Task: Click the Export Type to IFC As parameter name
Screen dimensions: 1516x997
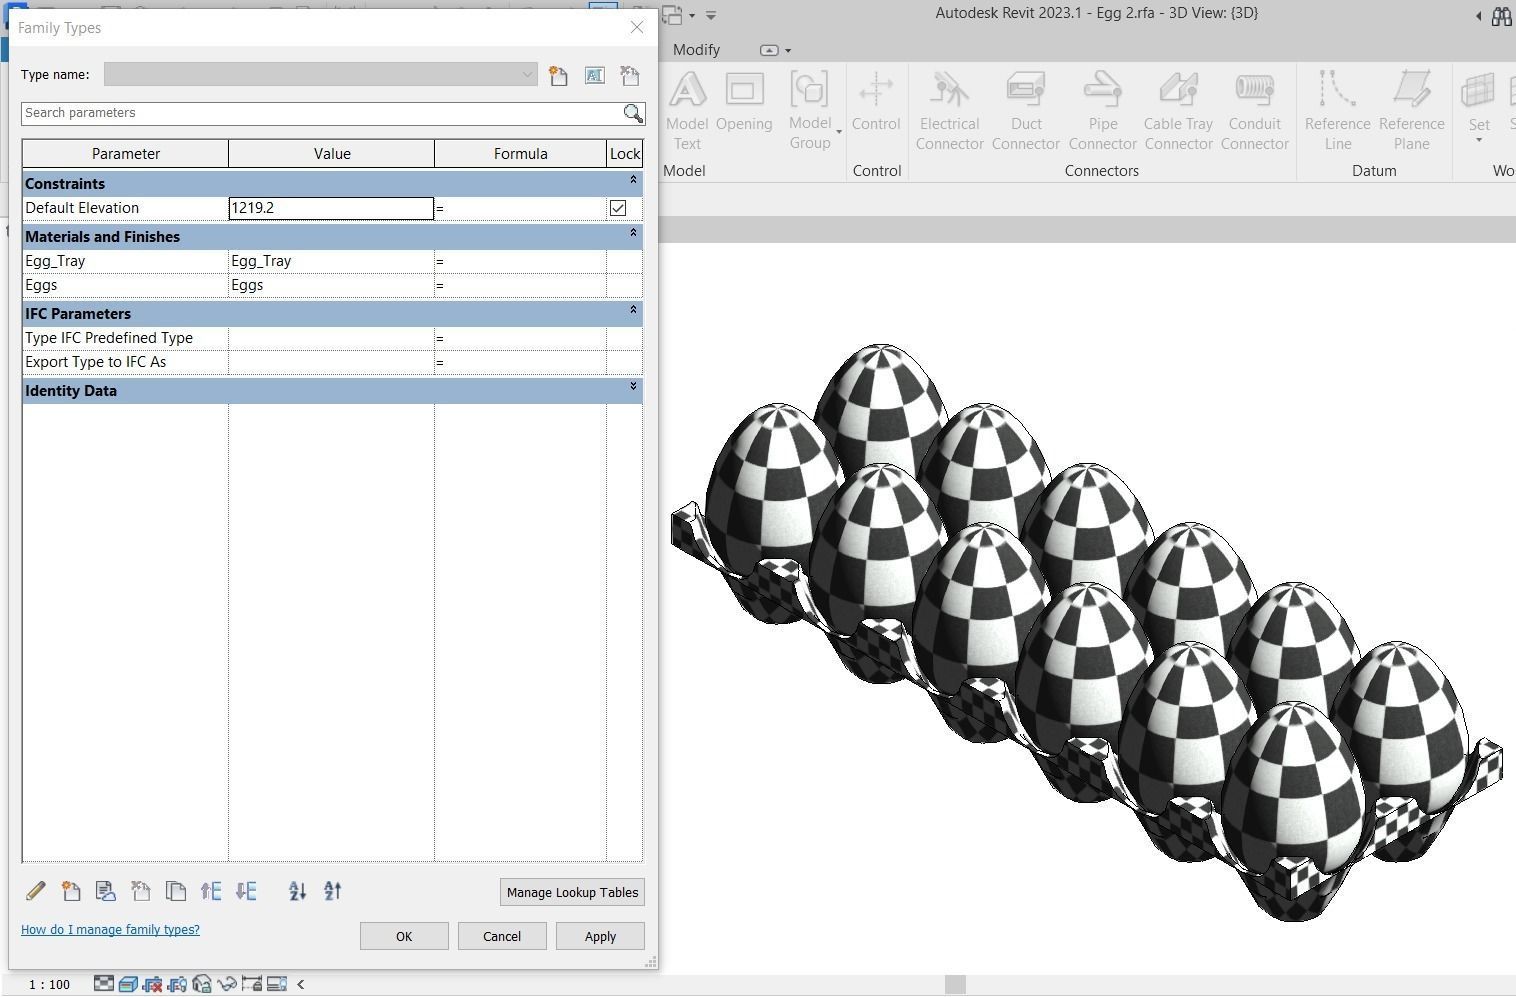Action: [x=96, y=362]
